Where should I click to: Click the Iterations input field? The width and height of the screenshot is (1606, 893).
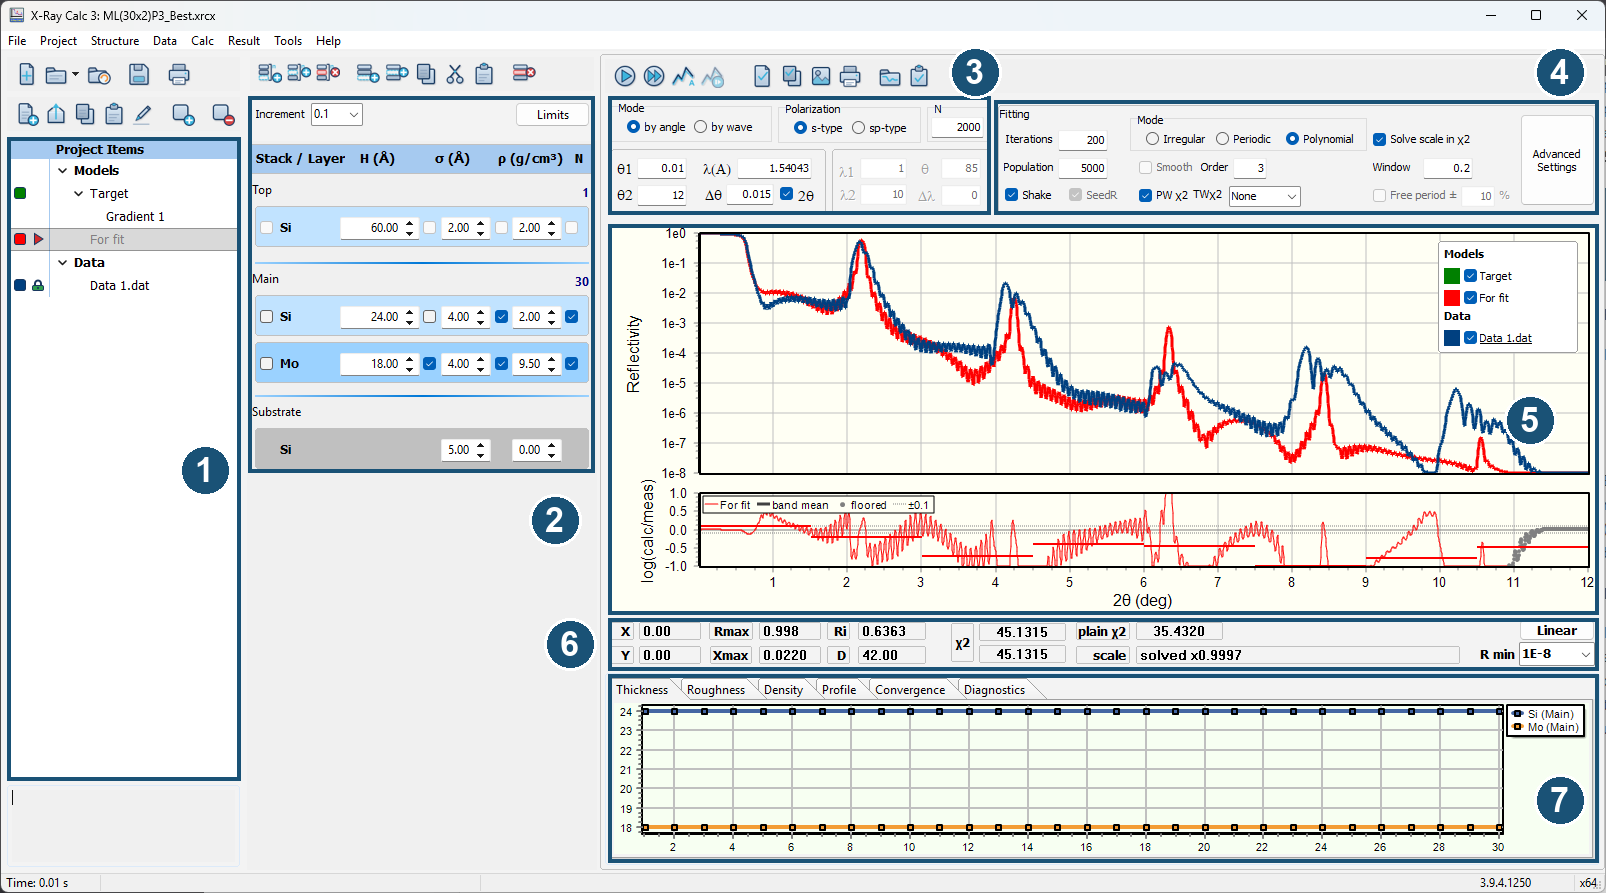point(1083,140)
